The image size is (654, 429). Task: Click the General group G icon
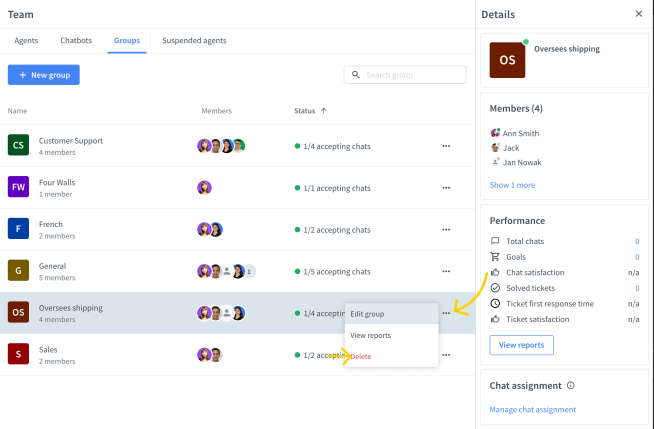tap(18, 271)
